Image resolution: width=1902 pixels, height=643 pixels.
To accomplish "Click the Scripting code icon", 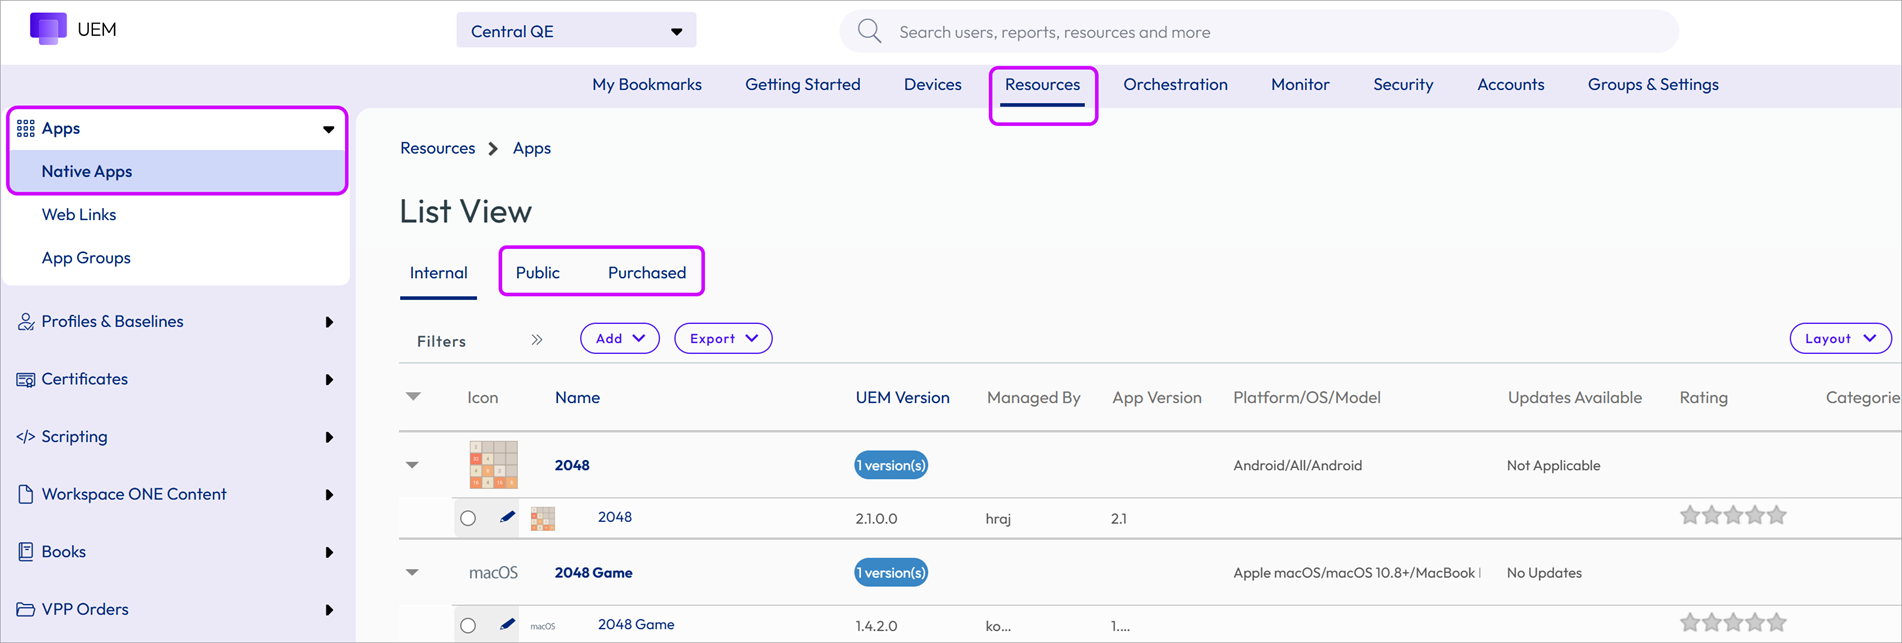I will click(x=26, y=436).
